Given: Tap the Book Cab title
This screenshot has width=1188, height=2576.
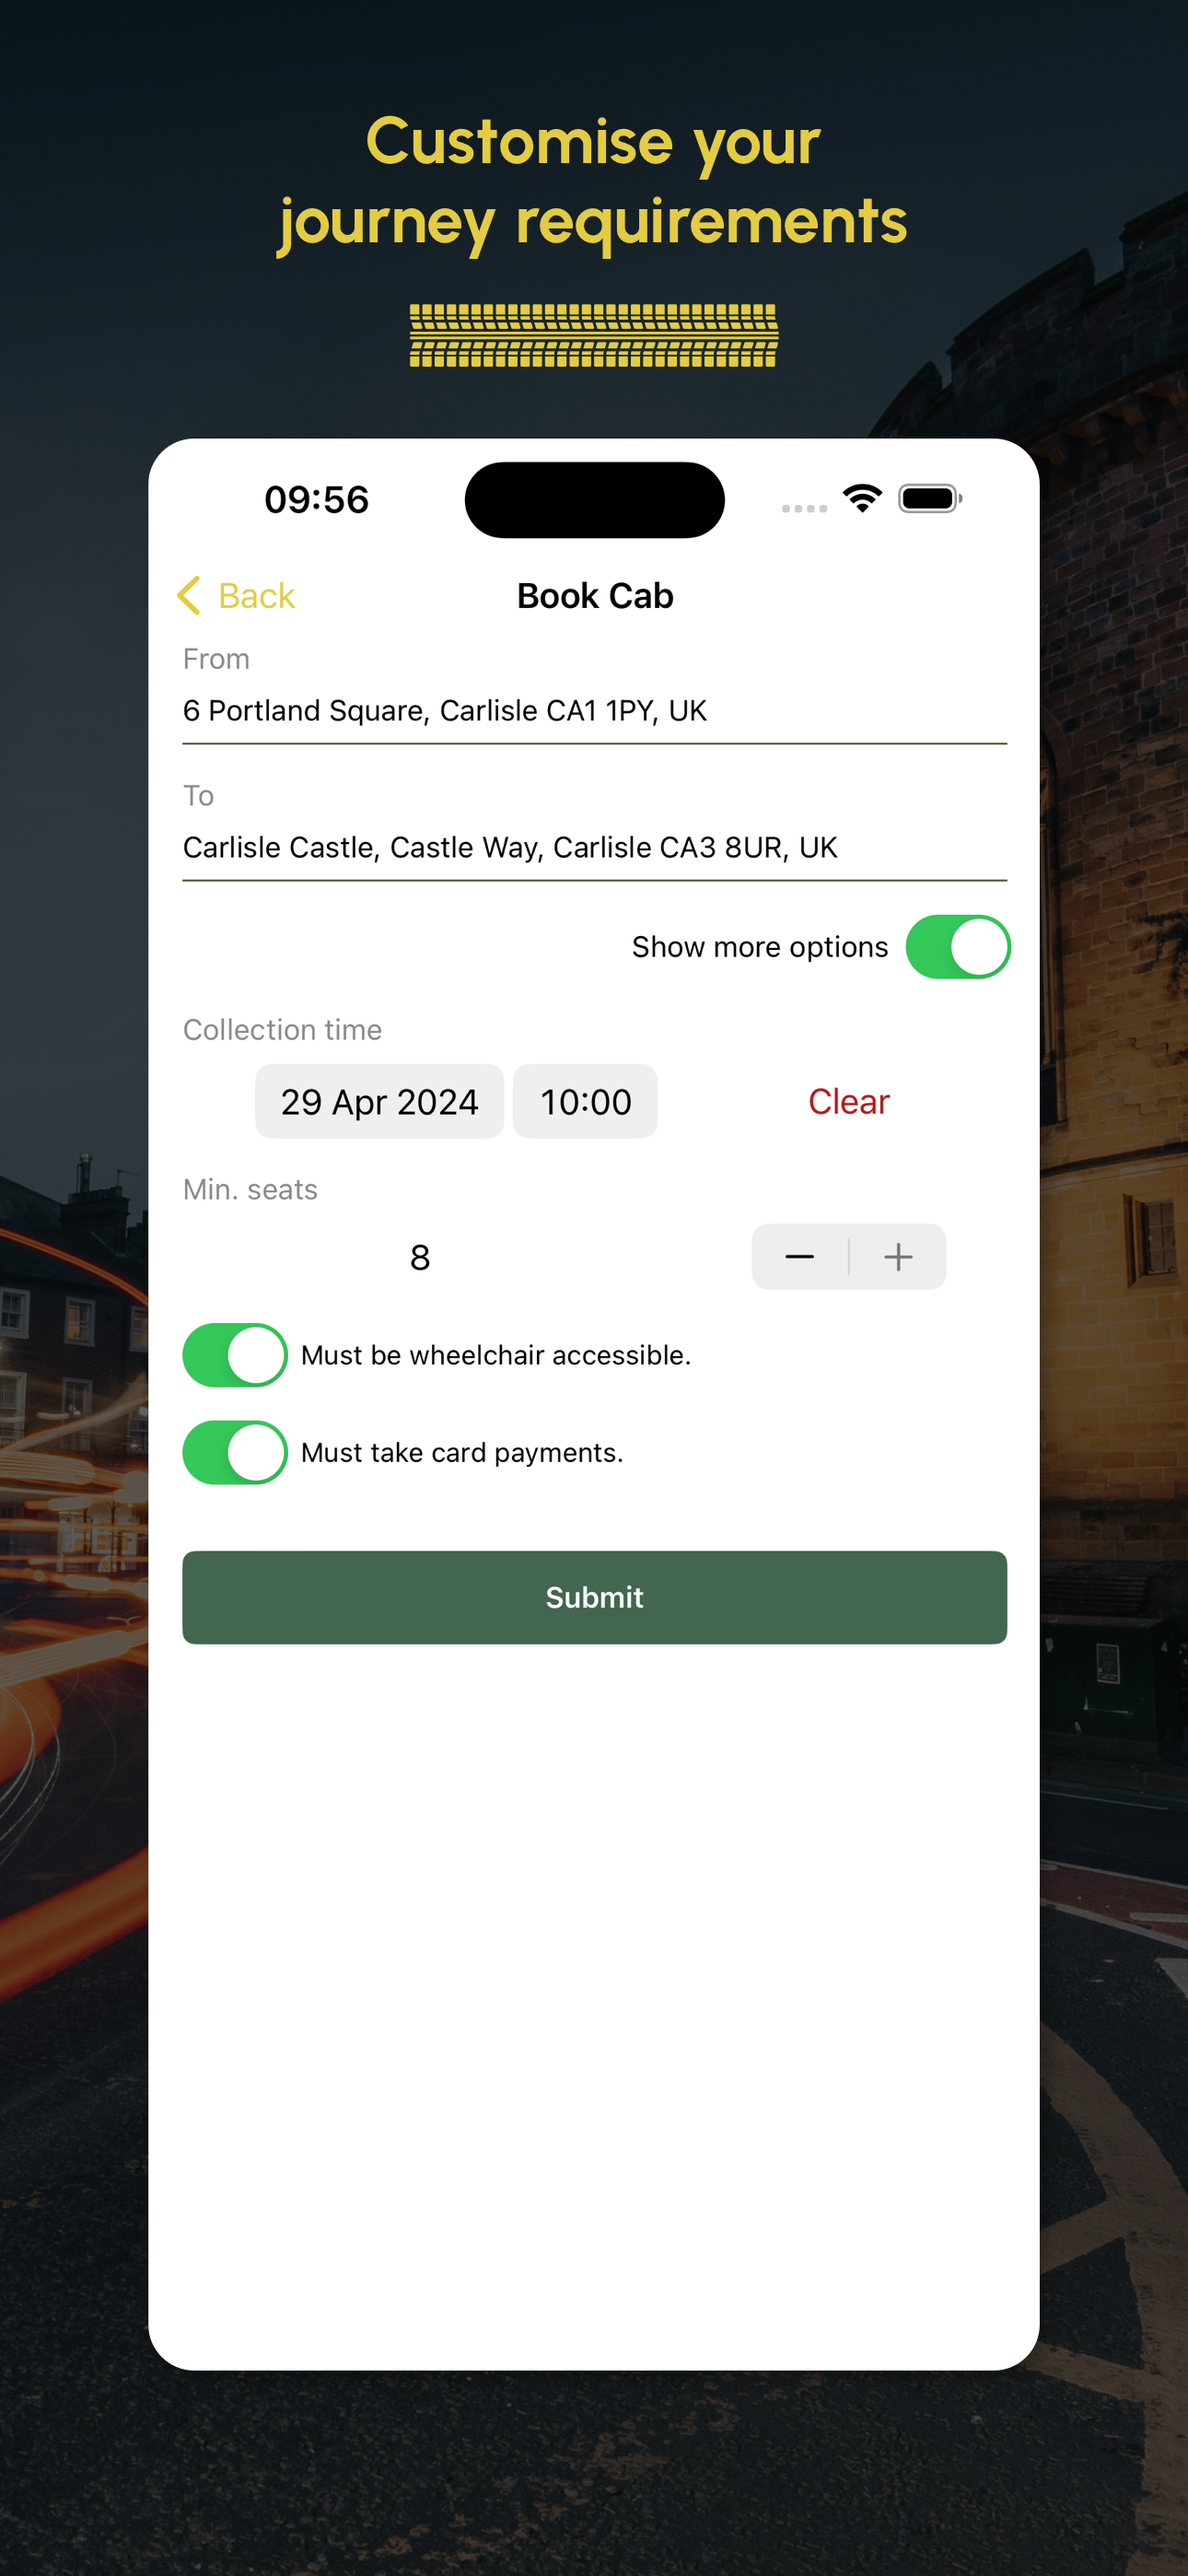Looking at the screenshot, I should pyautogui.click(x=595, y=596).
